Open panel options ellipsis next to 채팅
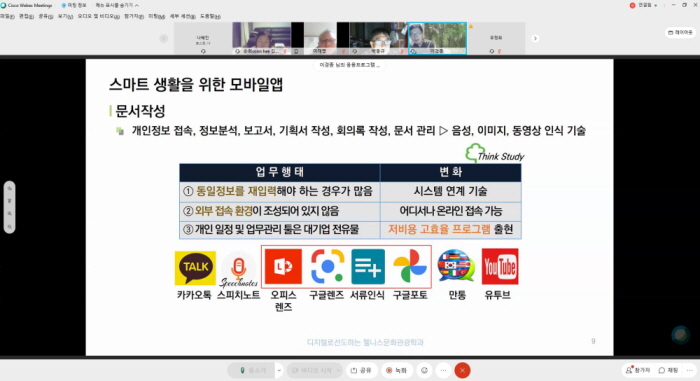Screen dimensions: 700x381 [690, 370]
